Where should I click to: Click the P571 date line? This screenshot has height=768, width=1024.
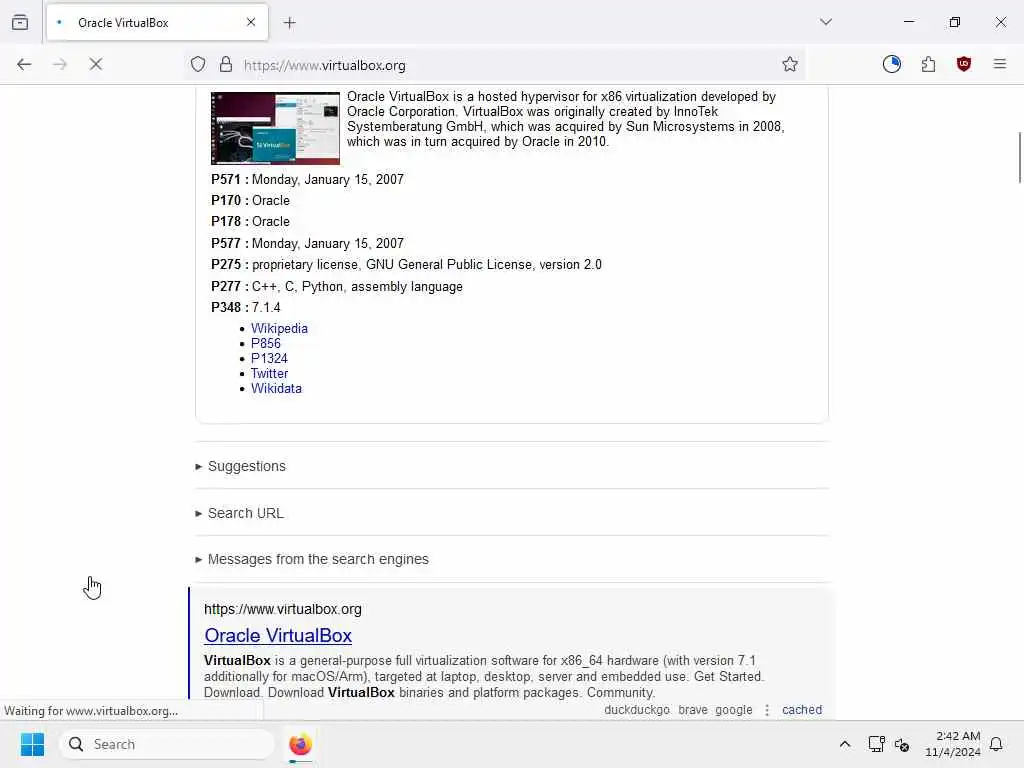tap(307, 180)
